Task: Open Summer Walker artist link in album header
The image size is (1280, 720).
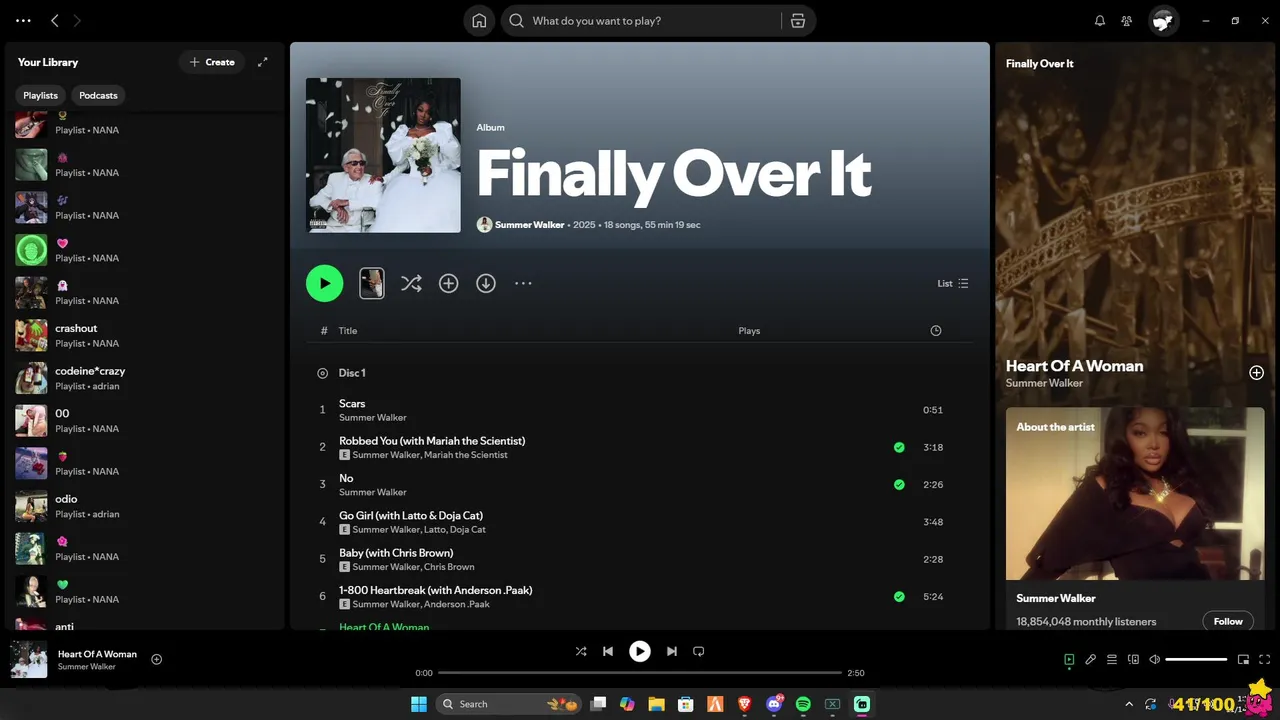Action: click(x=529, y=225)
